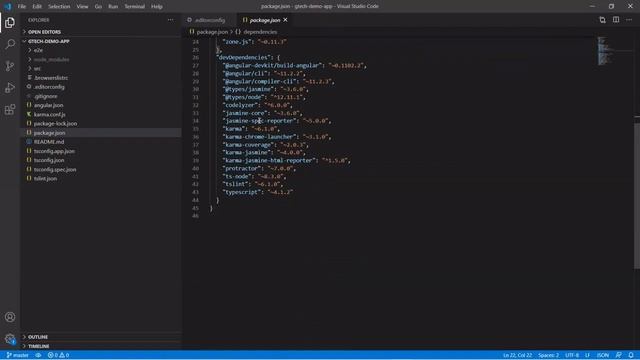Image resolution: width=640 pixels, height=360 pixels.
Task: Open the Terminal menu
Action: [x=135, y=7]
